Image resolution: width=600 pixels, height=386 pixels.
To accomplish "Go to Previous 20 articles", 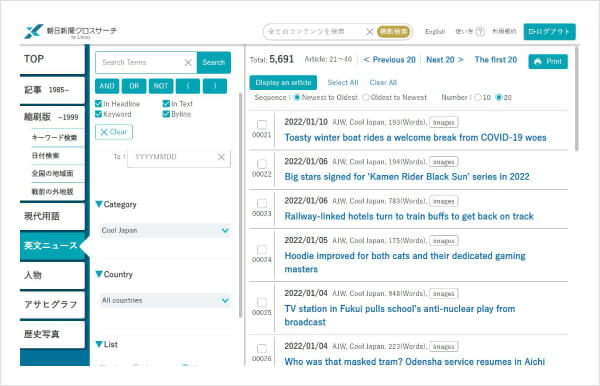I will point(390,60).
